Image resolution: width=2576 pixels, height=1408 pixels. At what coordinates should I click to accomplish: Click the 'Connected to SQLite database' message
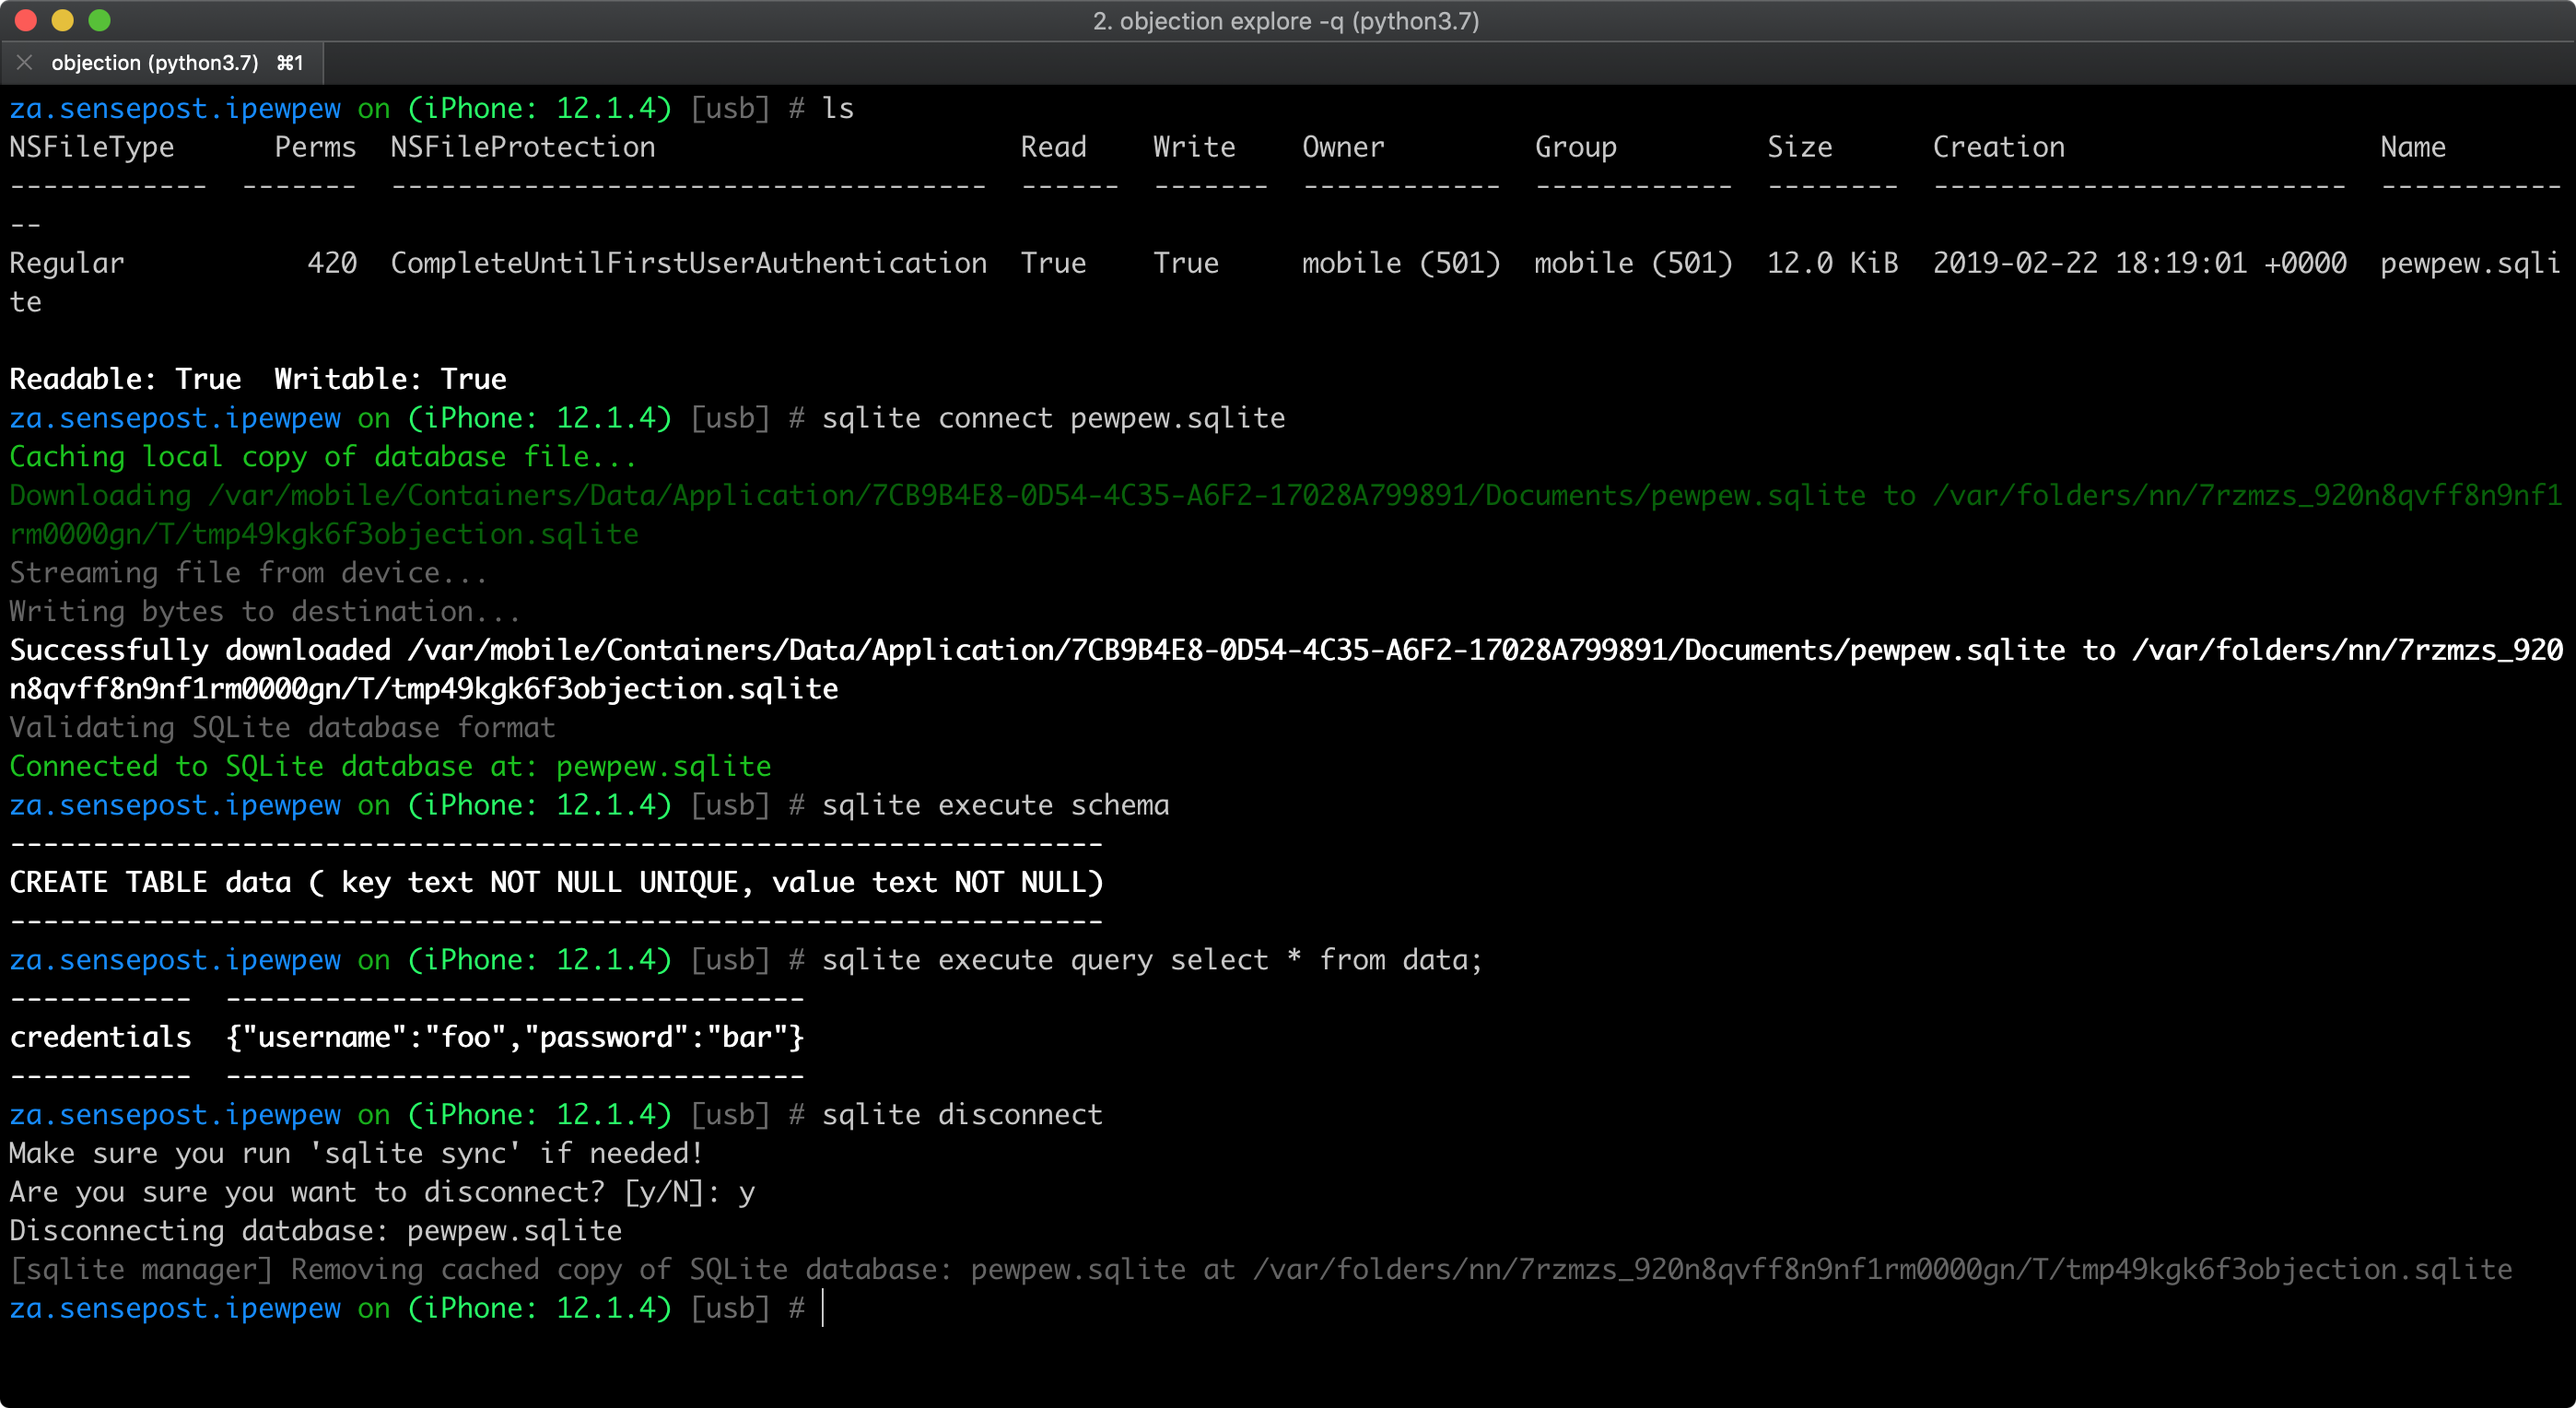point(390,766)
